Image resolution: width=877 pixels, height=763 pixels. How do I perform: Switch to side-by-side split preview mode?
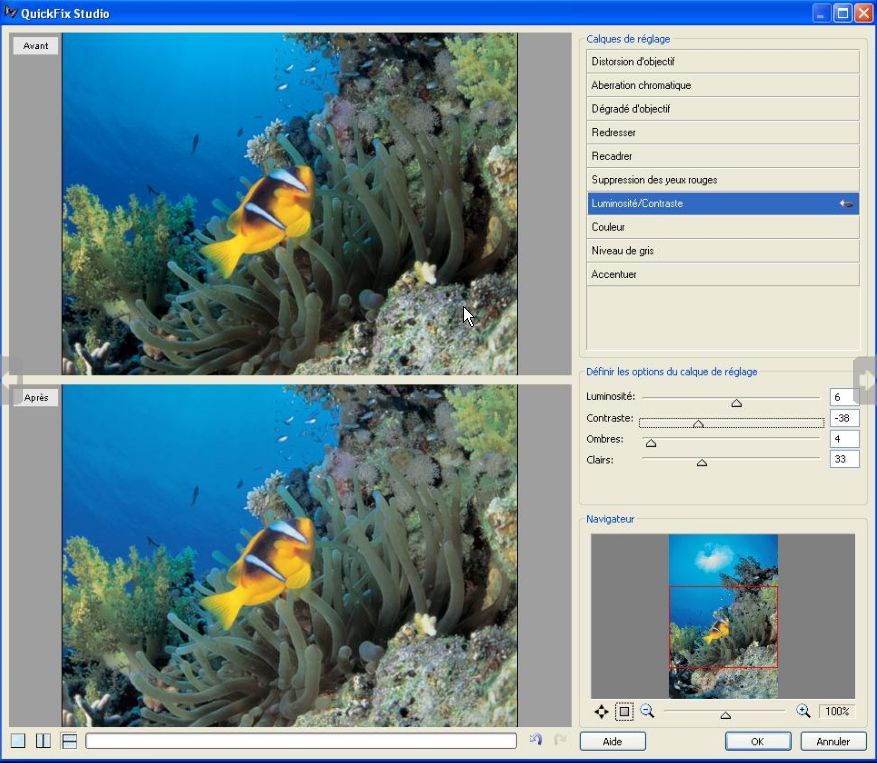click(x=43, y=741)
